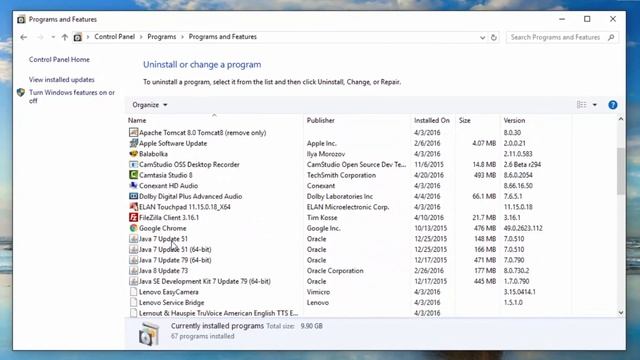Open Control Panel Home link

tap(59, 60)
